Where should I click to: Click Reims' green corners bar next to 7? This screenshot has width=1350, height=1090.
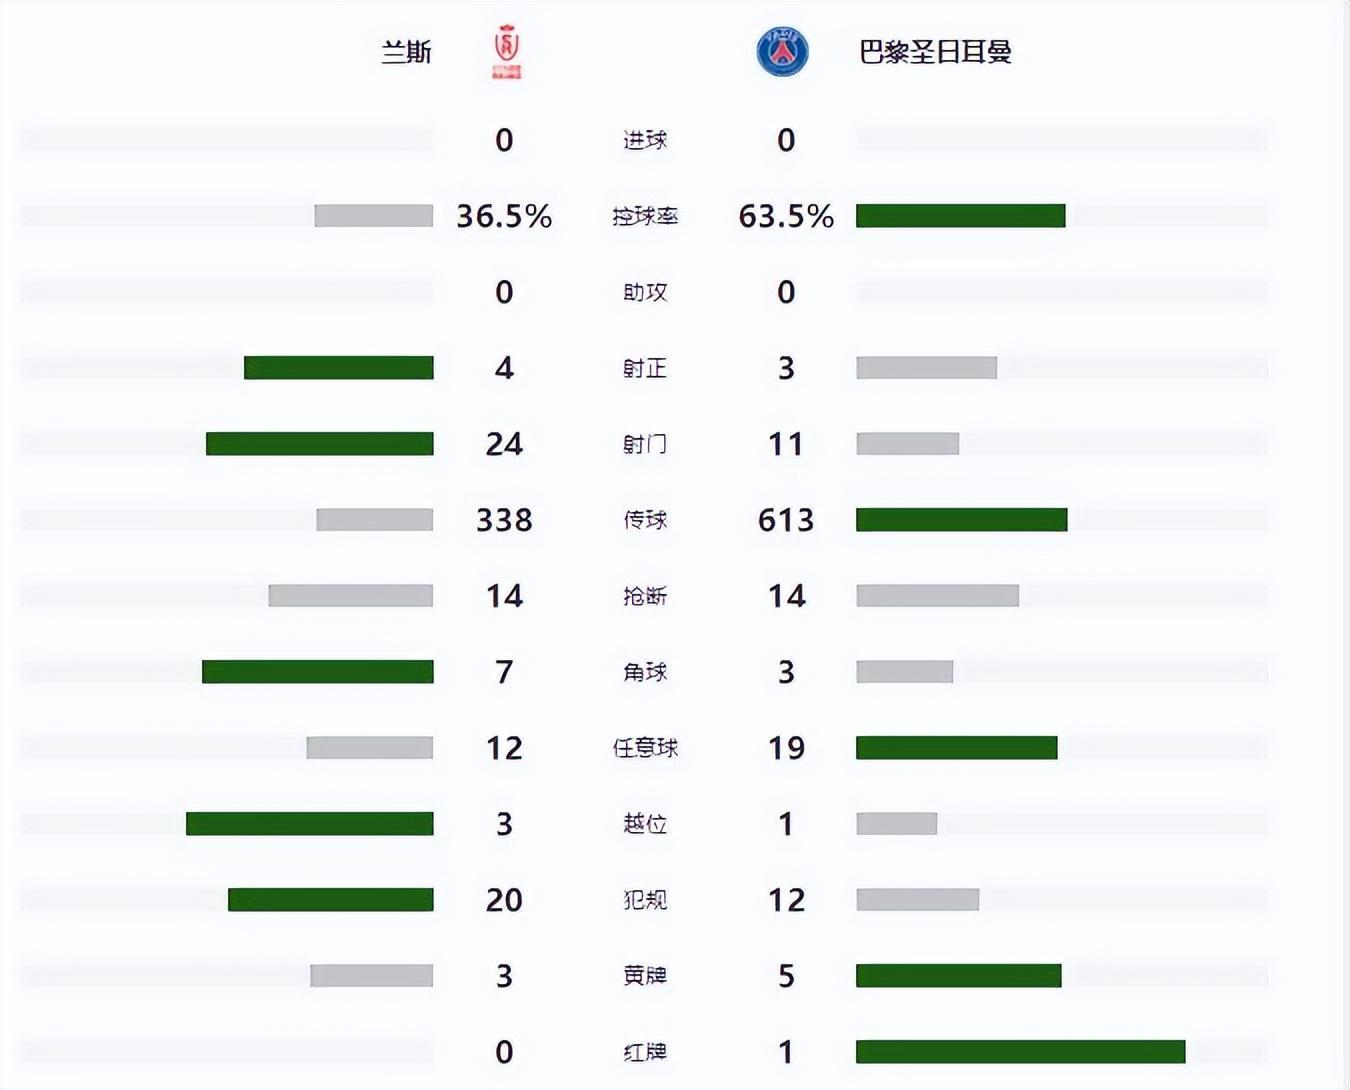[x=318, y=672]
